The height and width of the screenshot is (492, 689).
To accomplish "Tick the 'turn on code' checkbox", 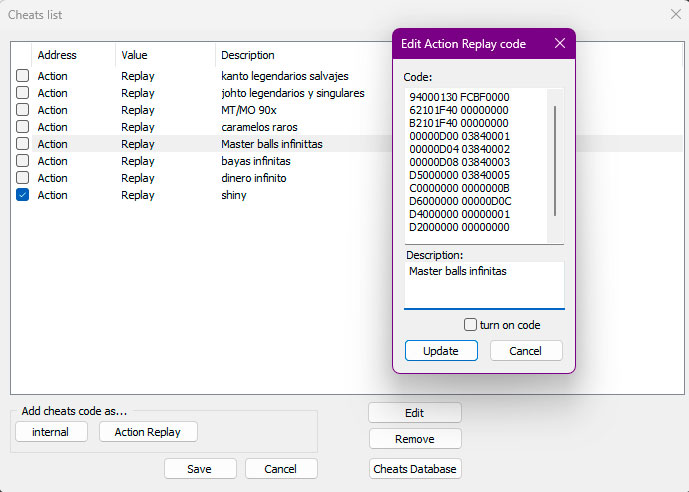I will (471, 325).
